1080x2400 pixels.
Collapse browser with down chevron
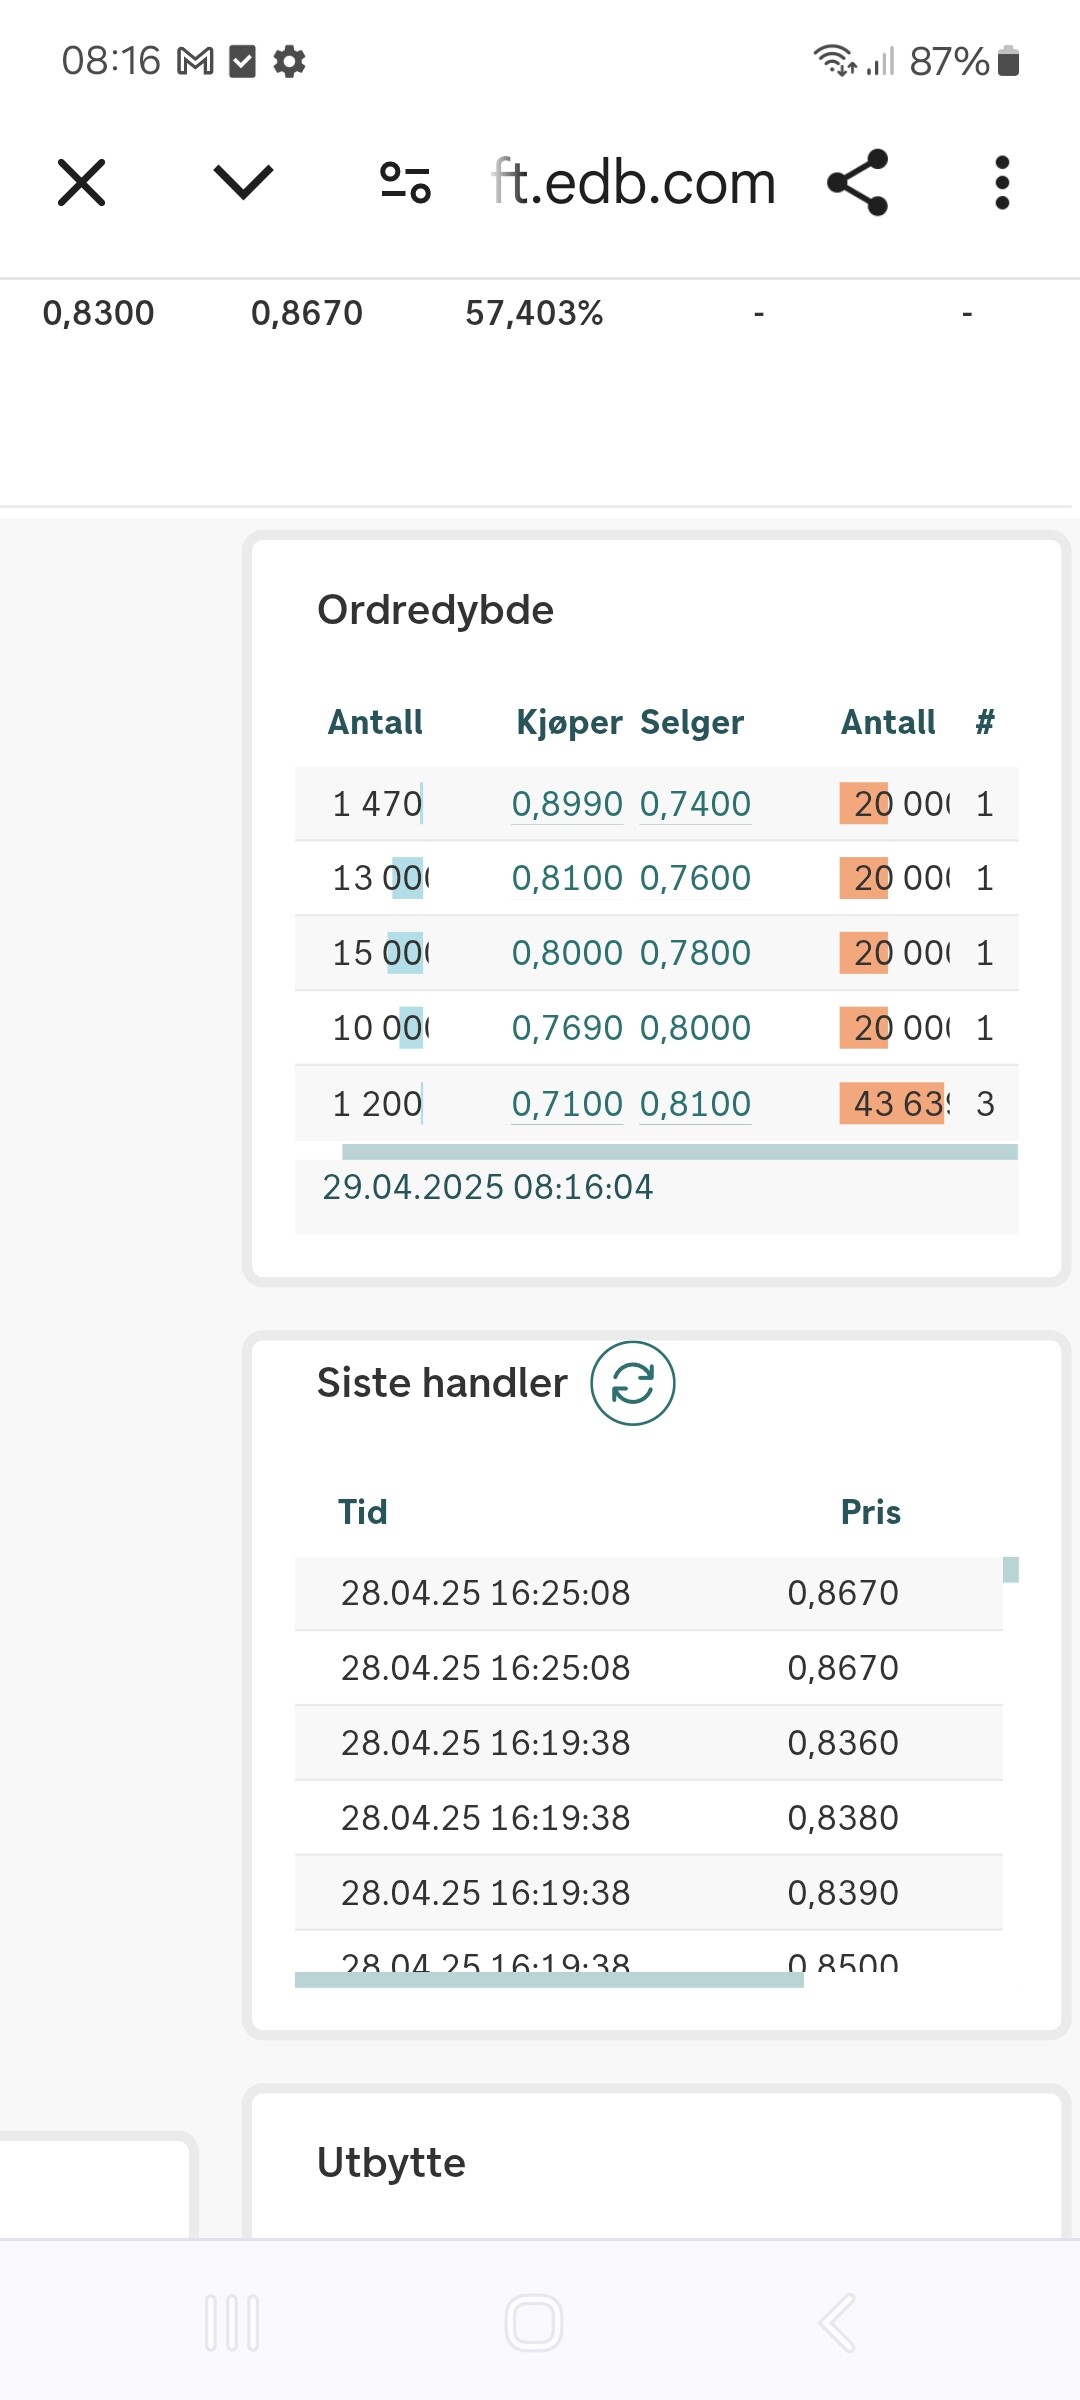point(243,182)
